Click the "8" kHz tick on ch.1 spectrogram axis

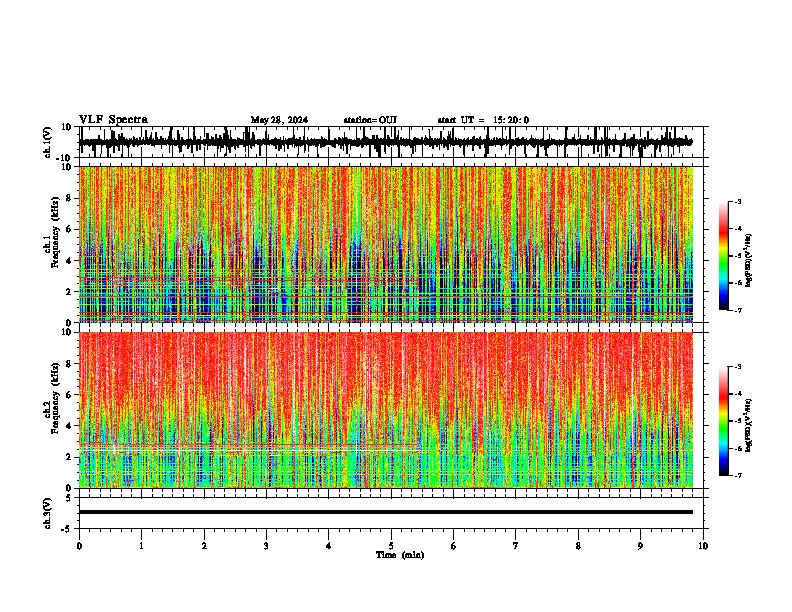coord(70,198)
